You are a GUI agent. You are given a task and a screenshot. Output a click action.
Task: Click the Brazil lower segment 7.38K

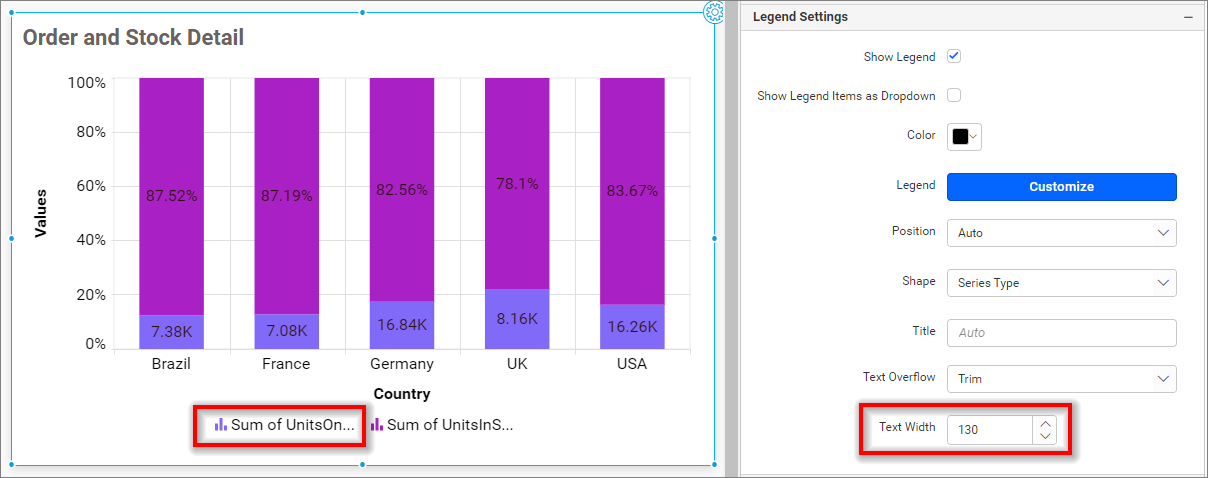(x=172, y=332)
